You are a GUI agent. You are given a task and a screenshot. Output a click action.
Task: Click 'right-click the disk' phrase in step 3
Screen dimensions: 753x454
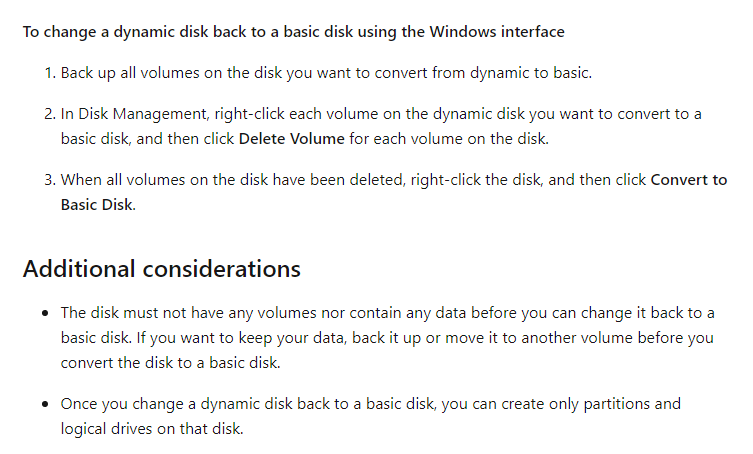[x=475, y=180]
